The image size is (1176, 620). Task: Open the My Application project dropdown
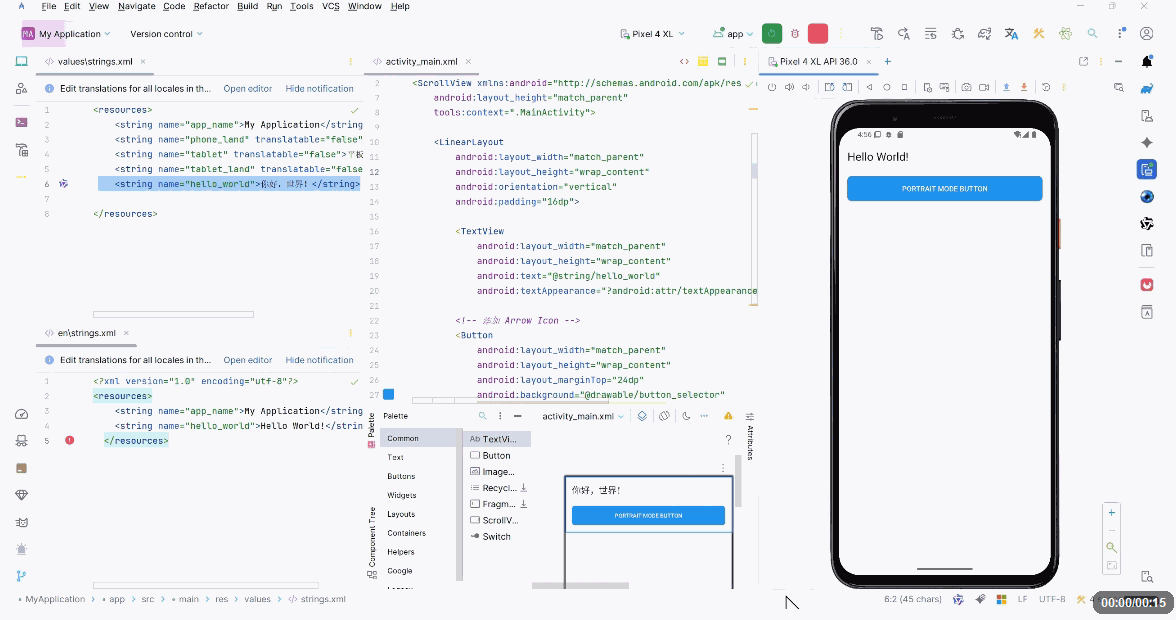click(x=66, y=34)
